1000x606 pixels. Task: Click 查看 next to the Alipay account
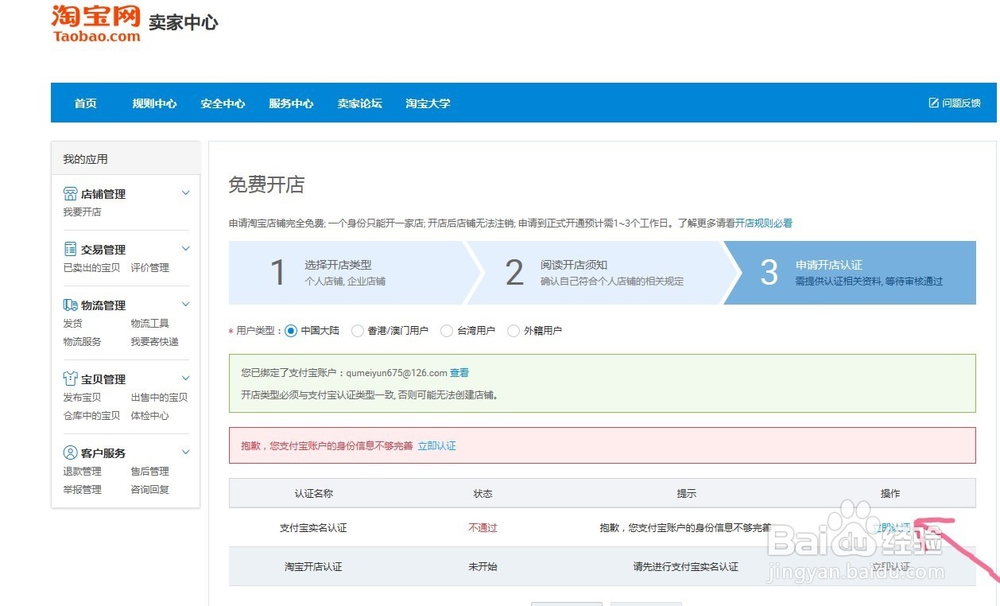point(460,370)
